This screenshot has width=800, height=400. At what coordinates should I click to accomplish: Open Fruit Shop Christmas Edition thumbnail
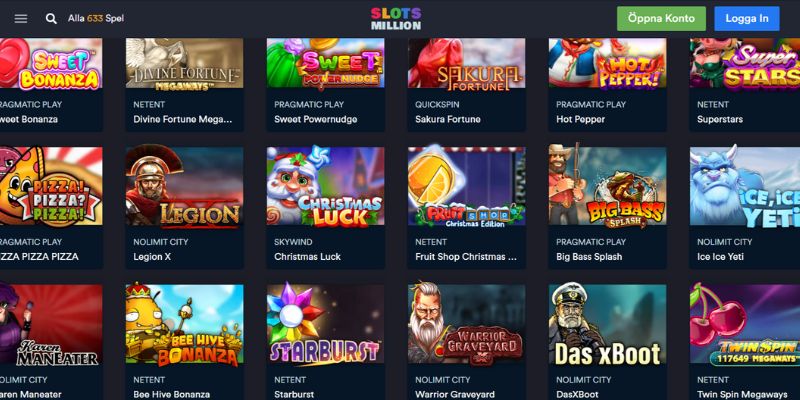pyautogui.click(x=466, y=186)
